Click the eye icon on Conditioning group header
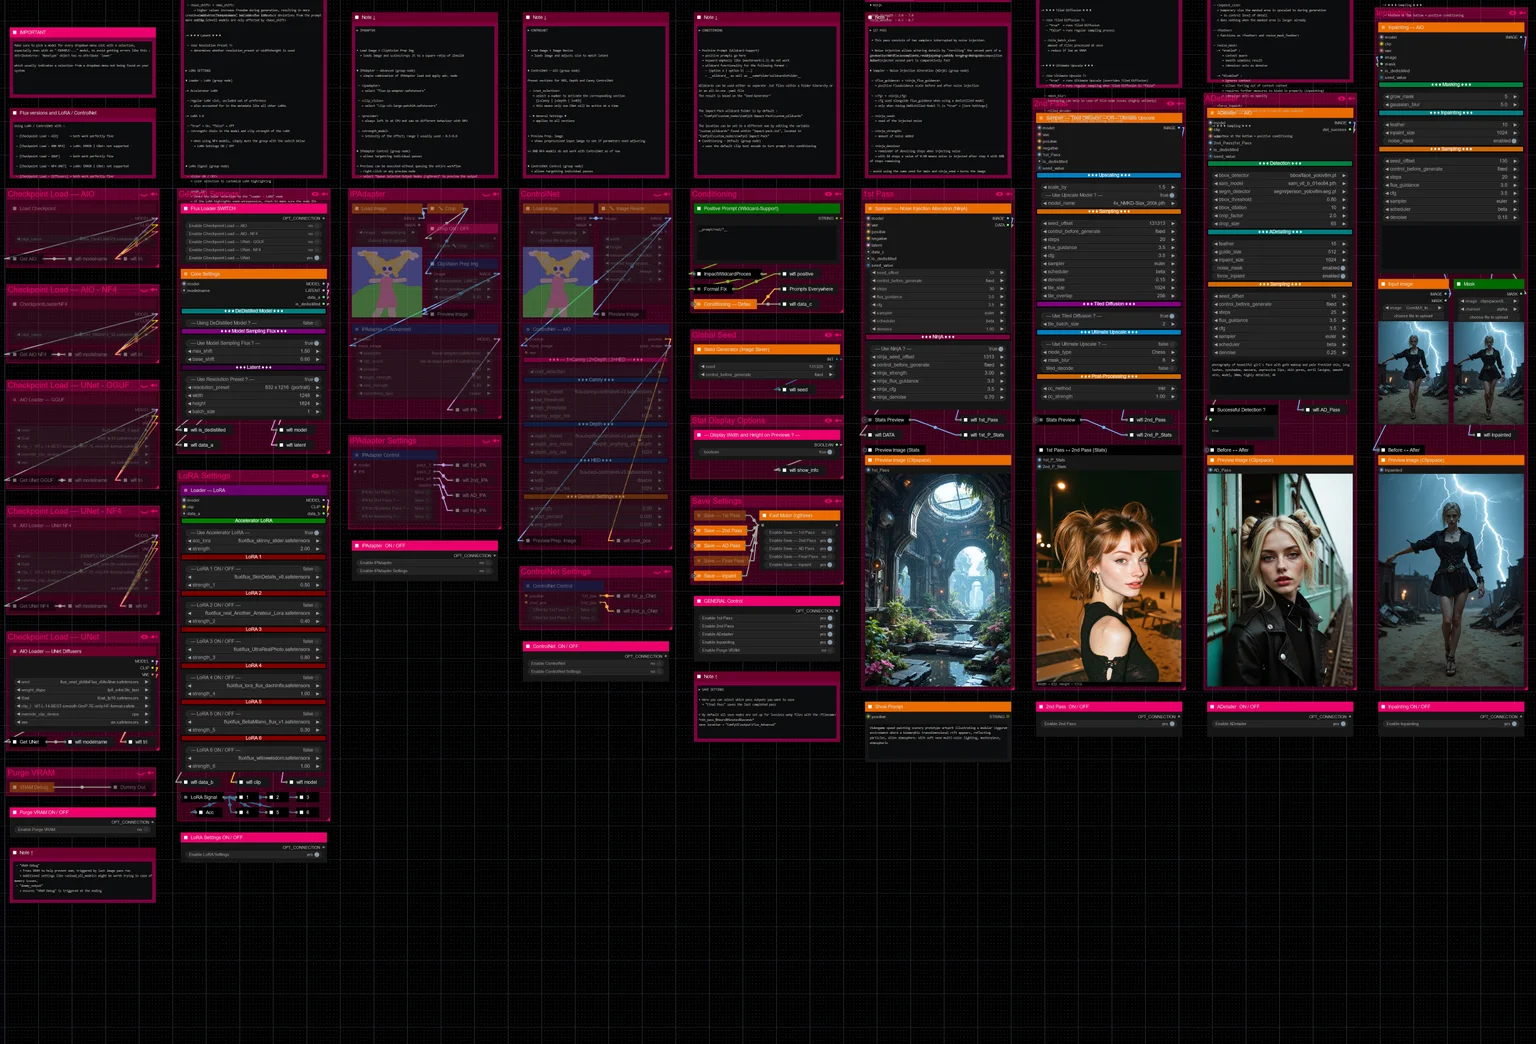 tap(828, 194)
